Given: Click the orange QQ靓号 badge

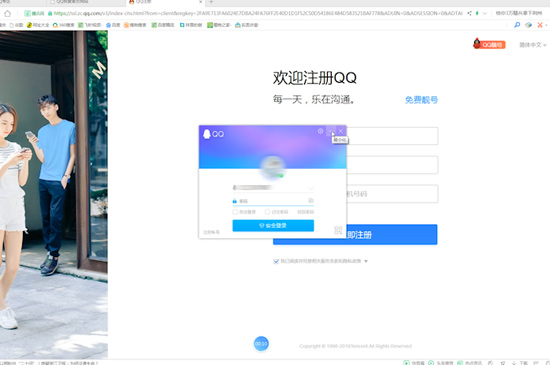Looking at the screenshot, I should tap(489, 44).
